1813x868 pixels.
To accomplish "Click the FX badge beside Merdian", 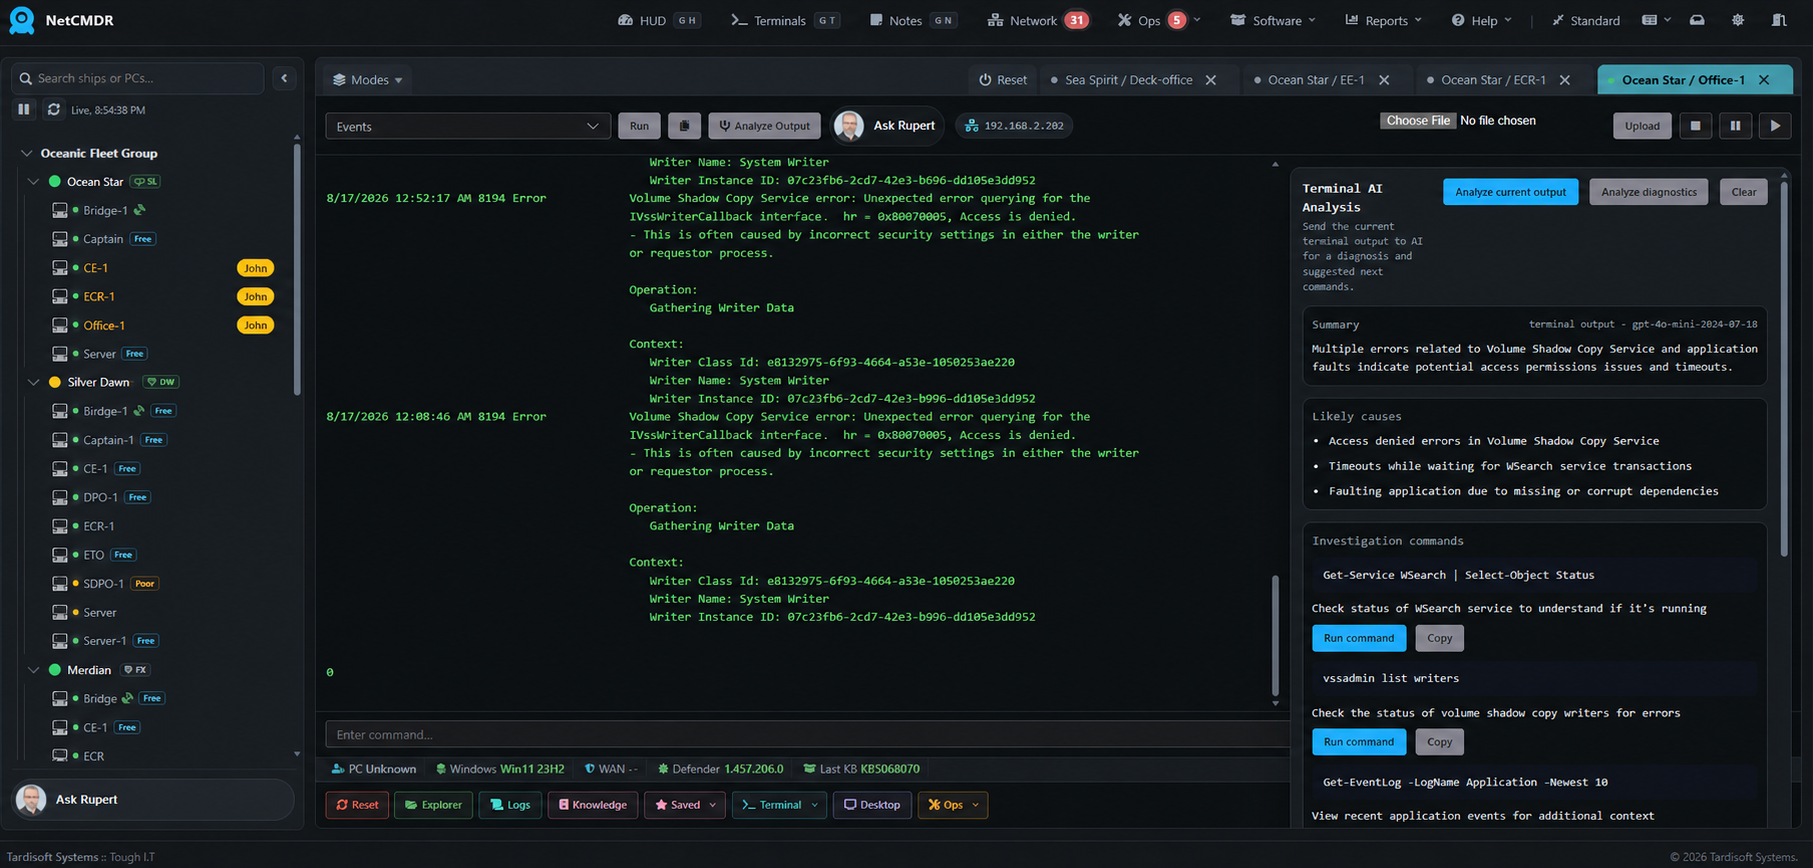I will pyautogui.click(x=134, y=670).
